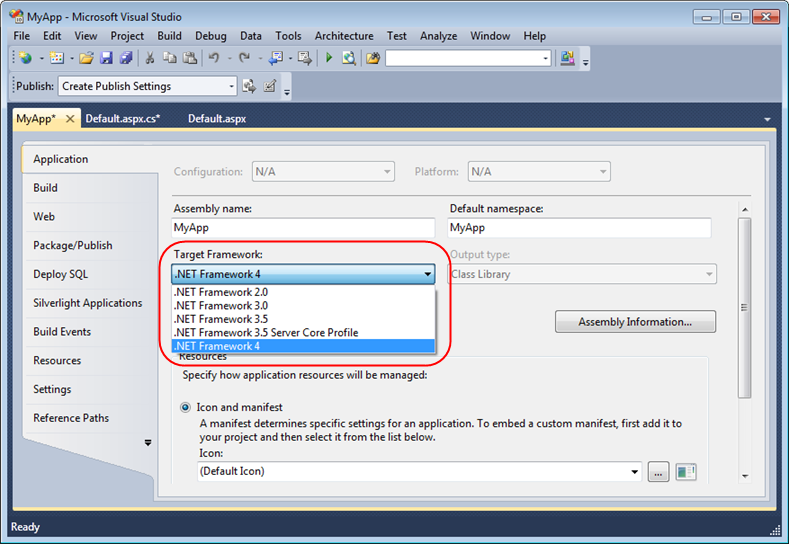Click the edit publish settings pencil icon
The image size is (789, 544).
coord(270,86)
